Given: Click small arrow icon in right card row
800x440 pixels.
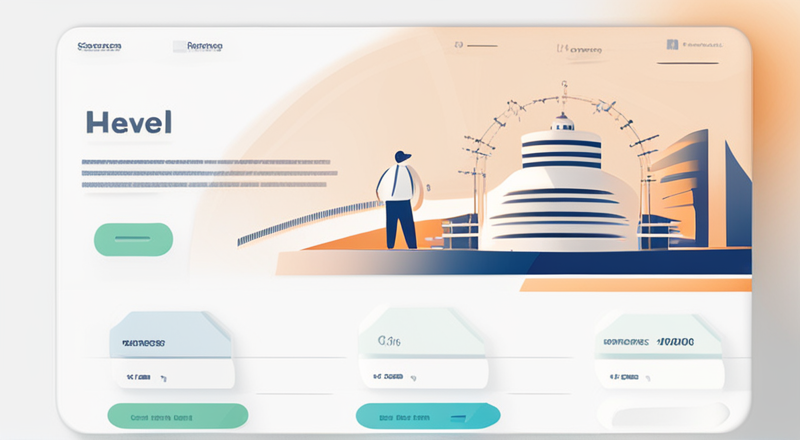Looking at the screenshot, I should 647,378.
